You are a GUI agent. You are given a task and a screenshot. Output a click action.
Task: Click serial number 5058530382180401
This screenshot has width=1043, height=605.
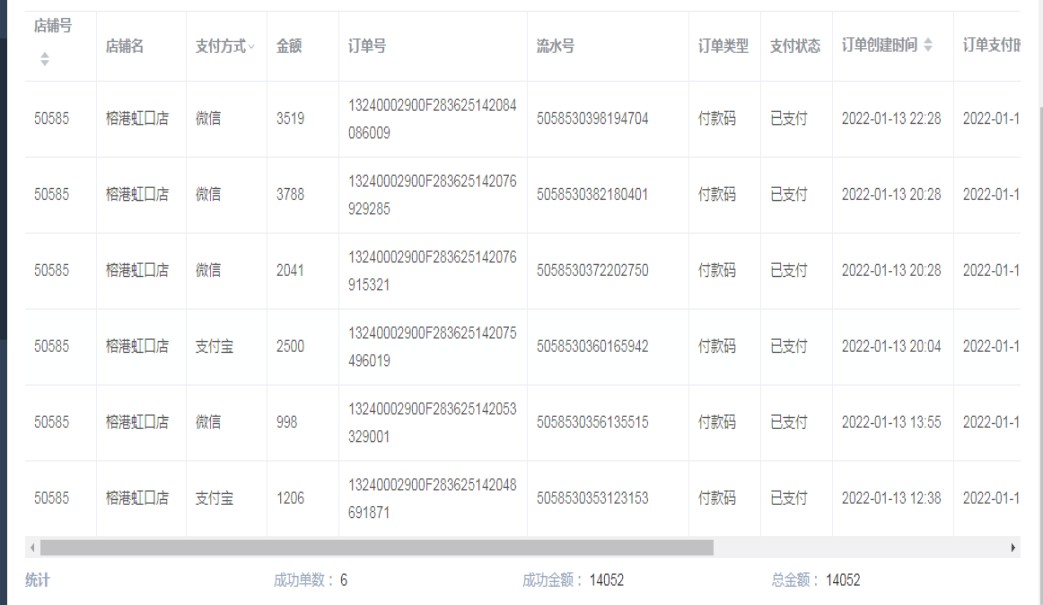(592, 195)
